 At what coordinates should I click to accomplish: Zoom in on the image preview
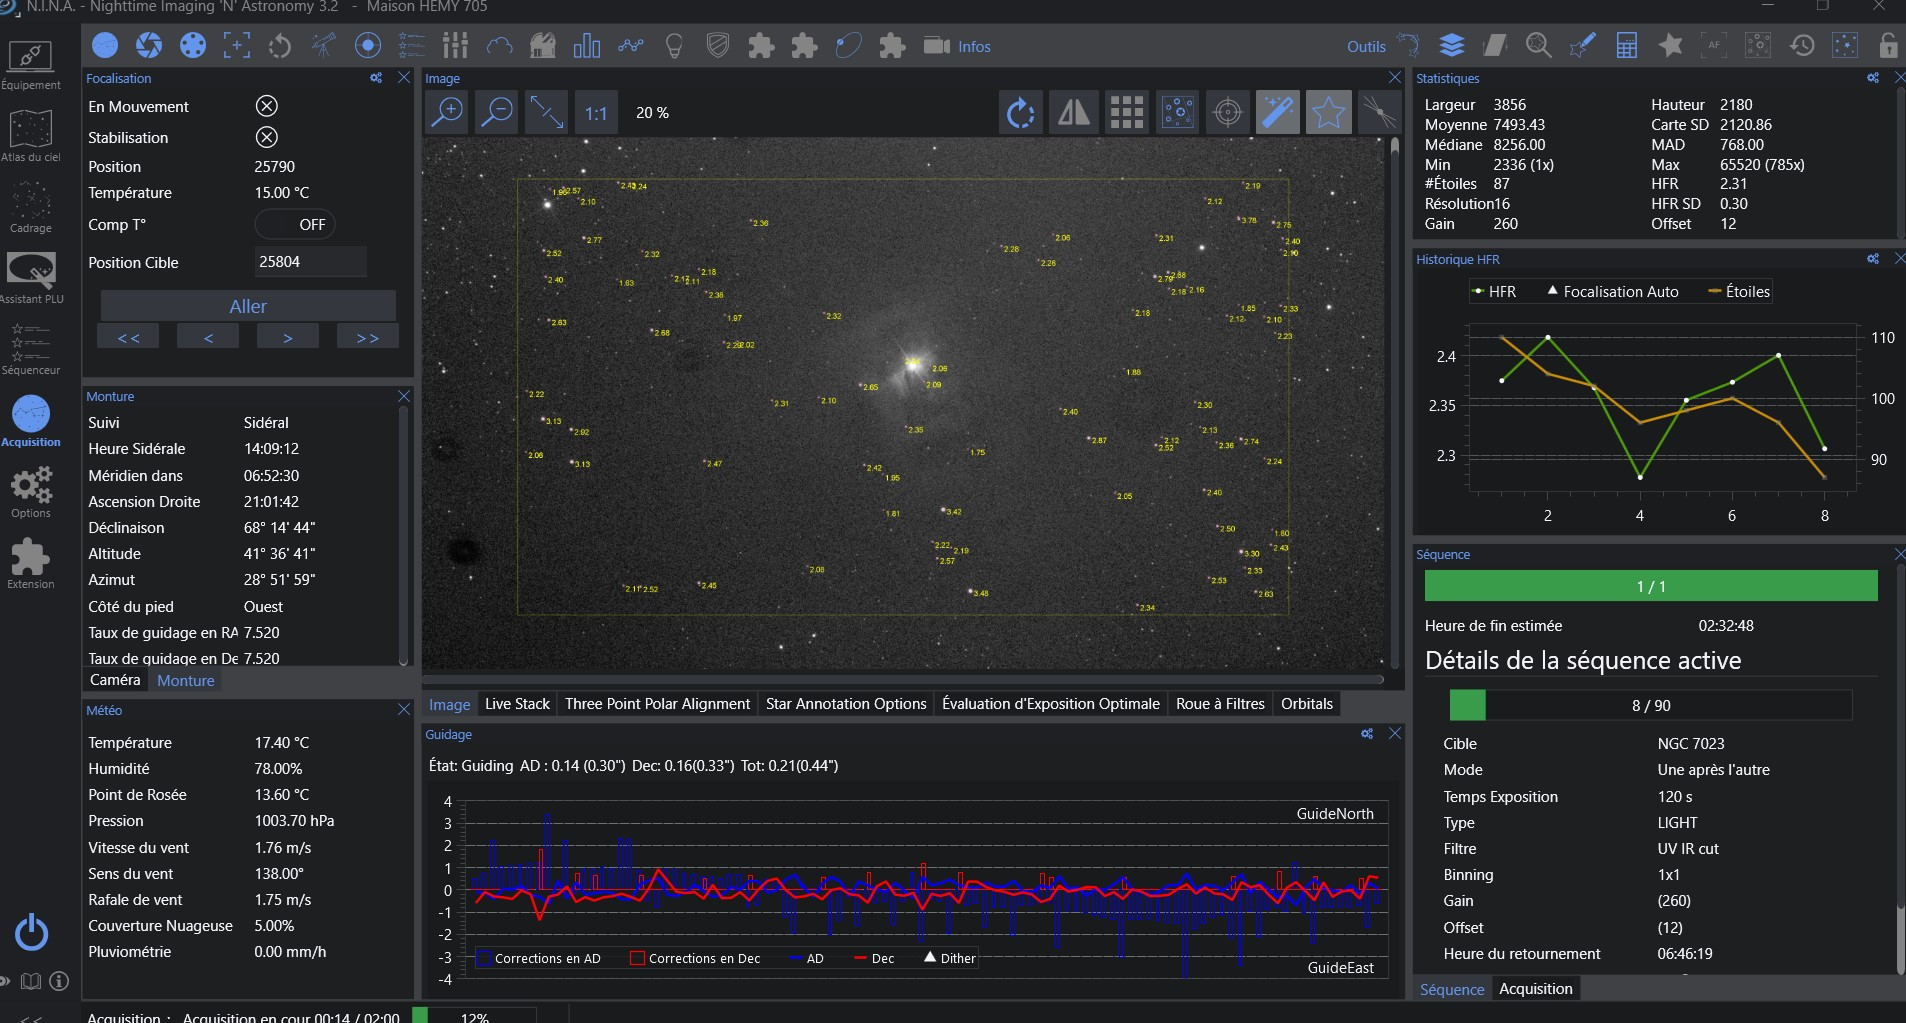tap(447, 112)
